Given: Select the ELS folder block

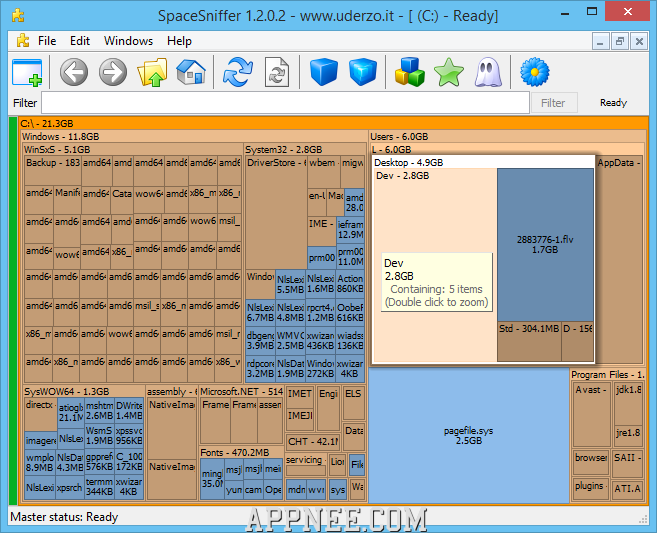Looking at the screenshot, I should coord(354,404).
